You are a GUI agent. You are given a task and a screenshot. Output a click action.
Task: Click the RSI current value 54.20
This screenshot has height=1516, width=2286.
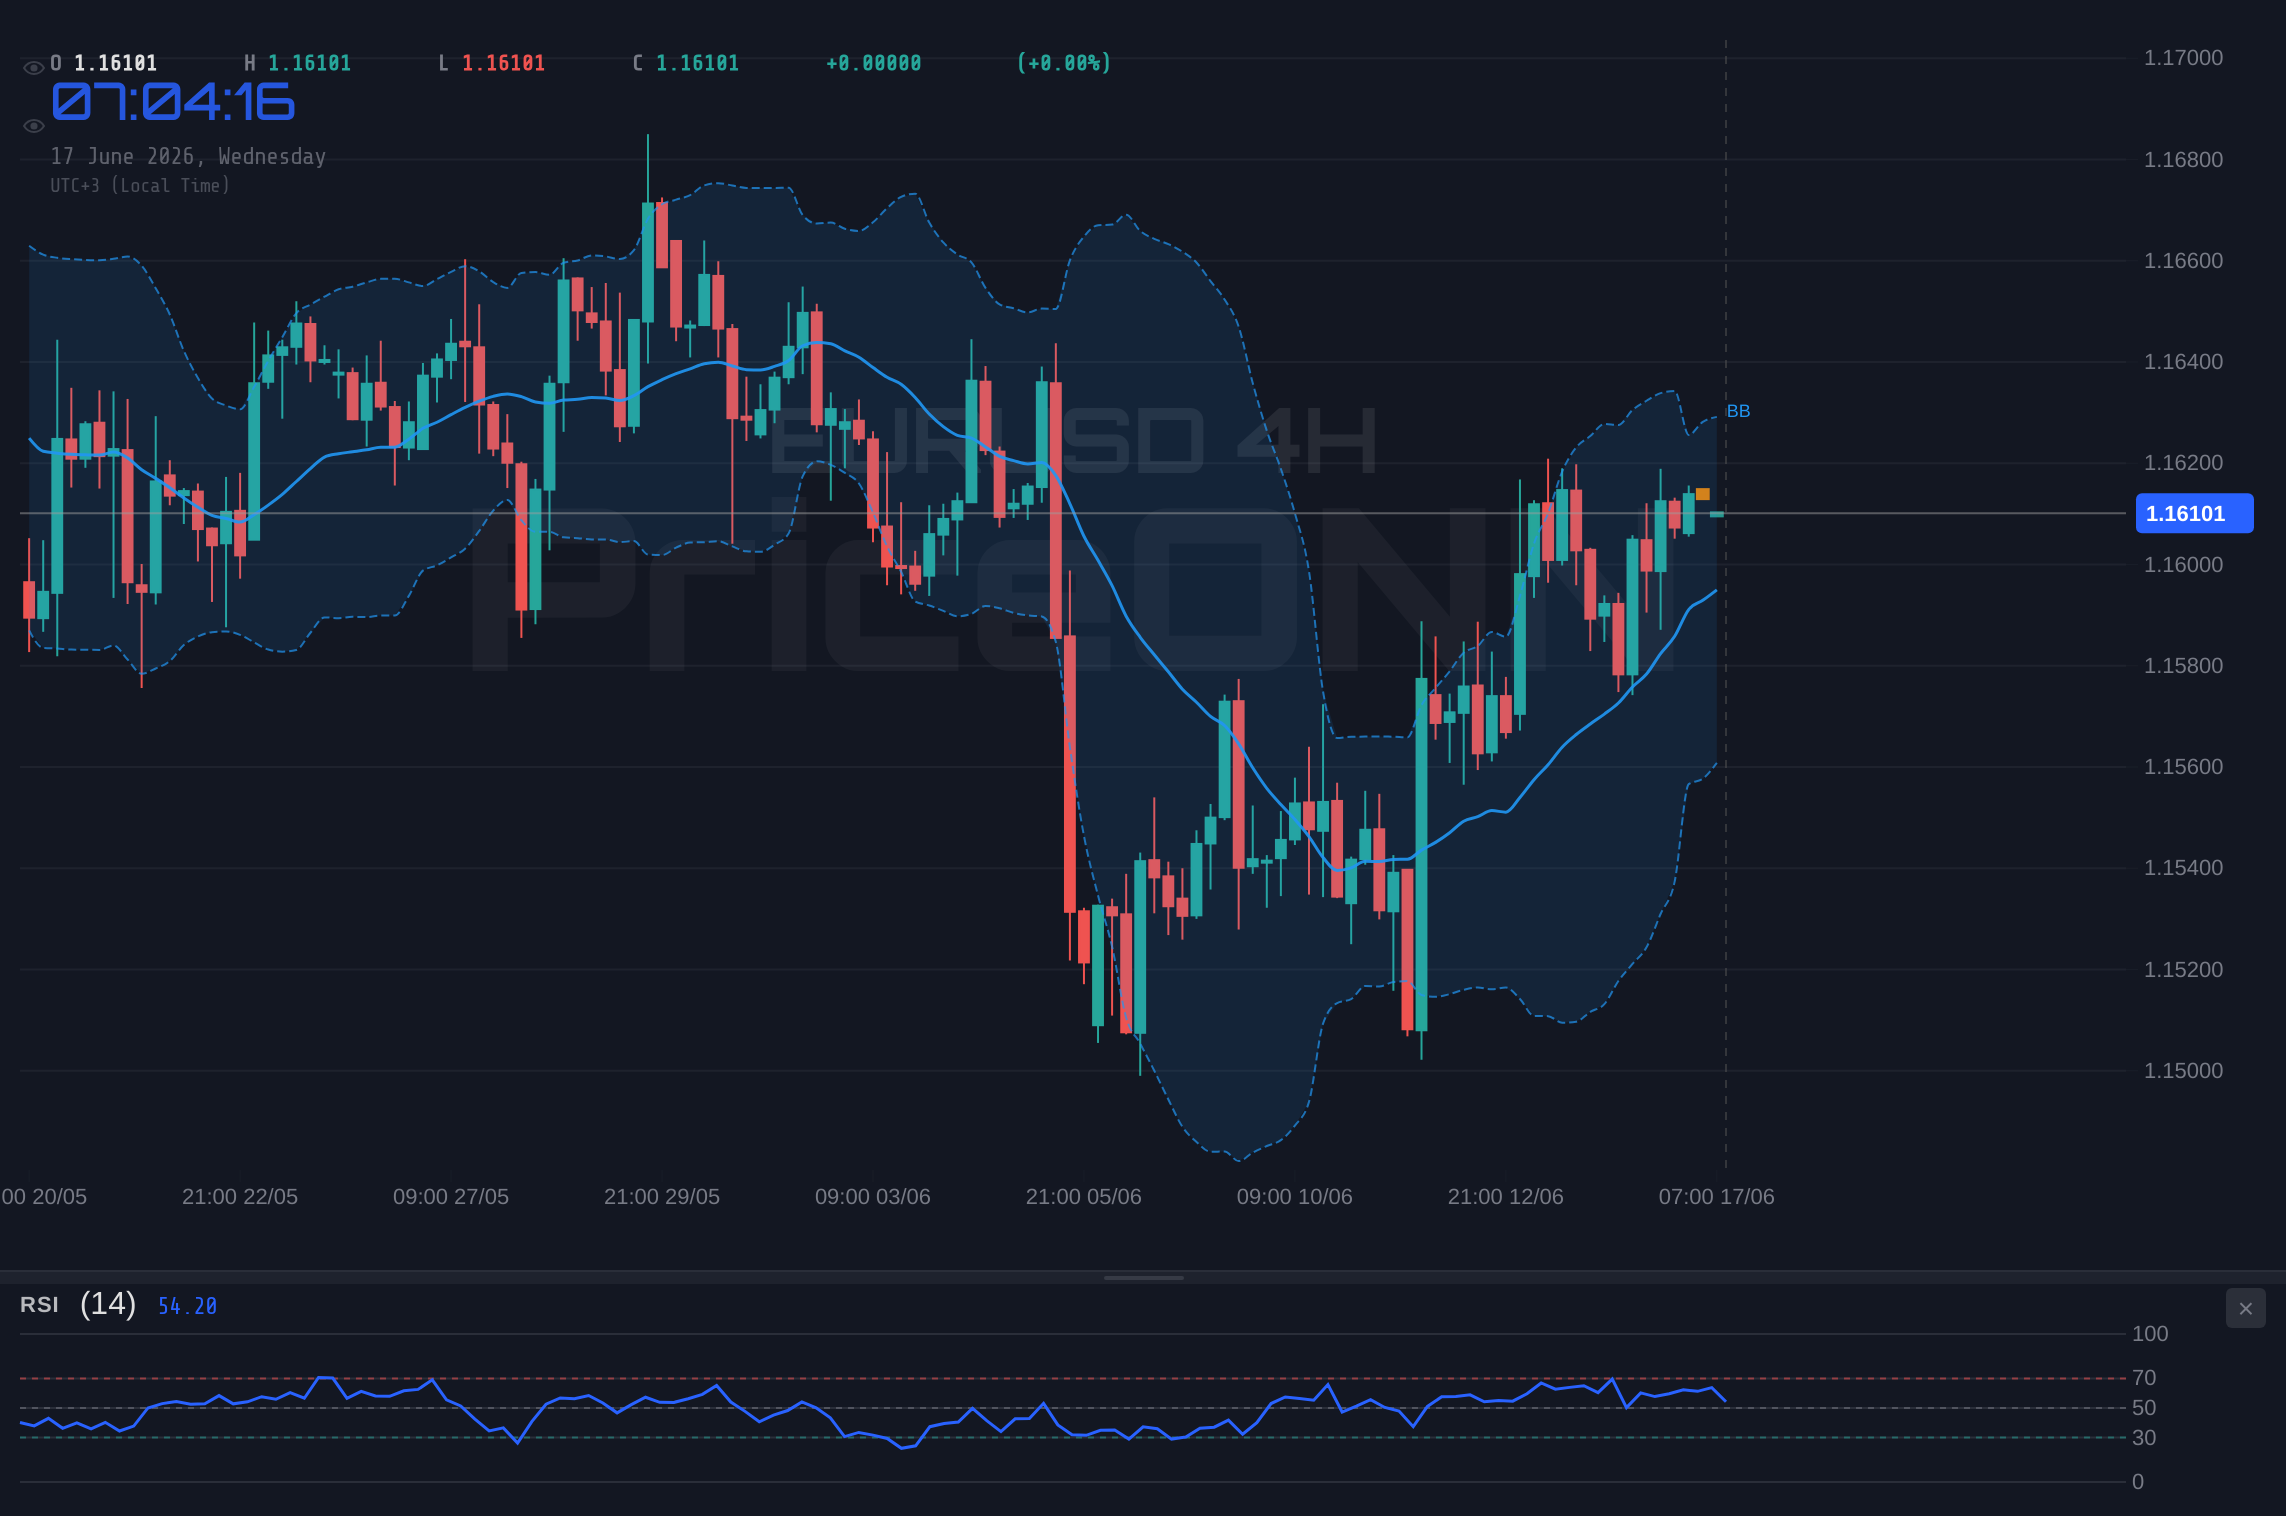(x=187, y=1306)
